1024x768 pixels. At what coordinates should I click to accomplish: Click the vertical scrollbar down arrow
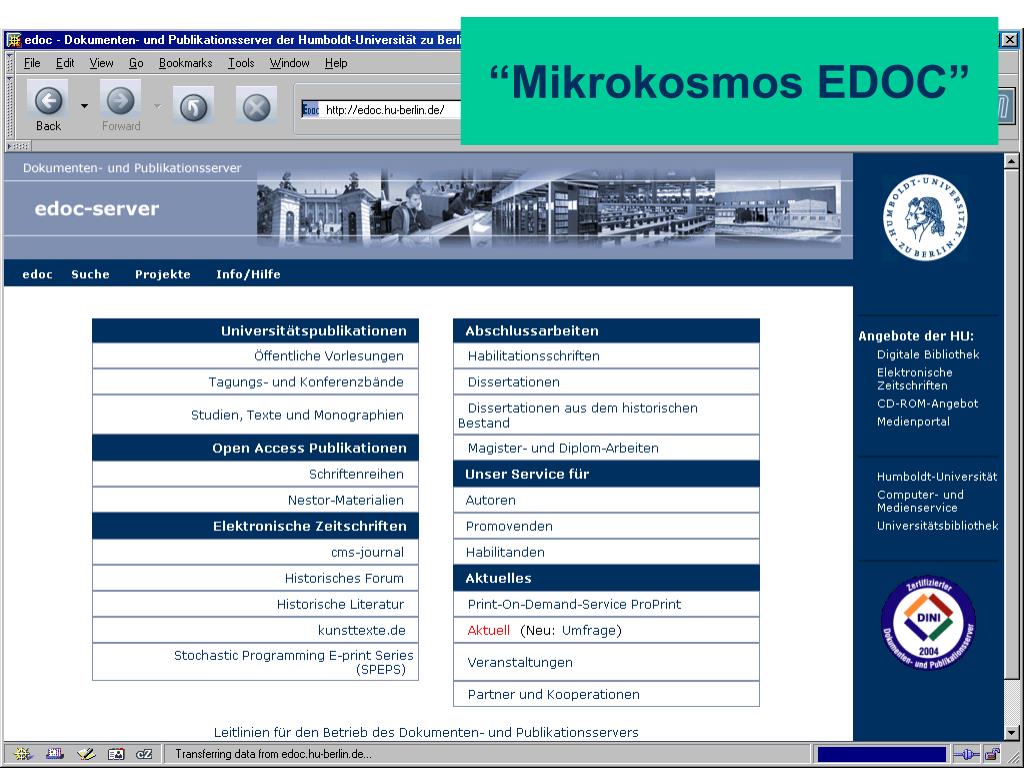(1011, 733)
